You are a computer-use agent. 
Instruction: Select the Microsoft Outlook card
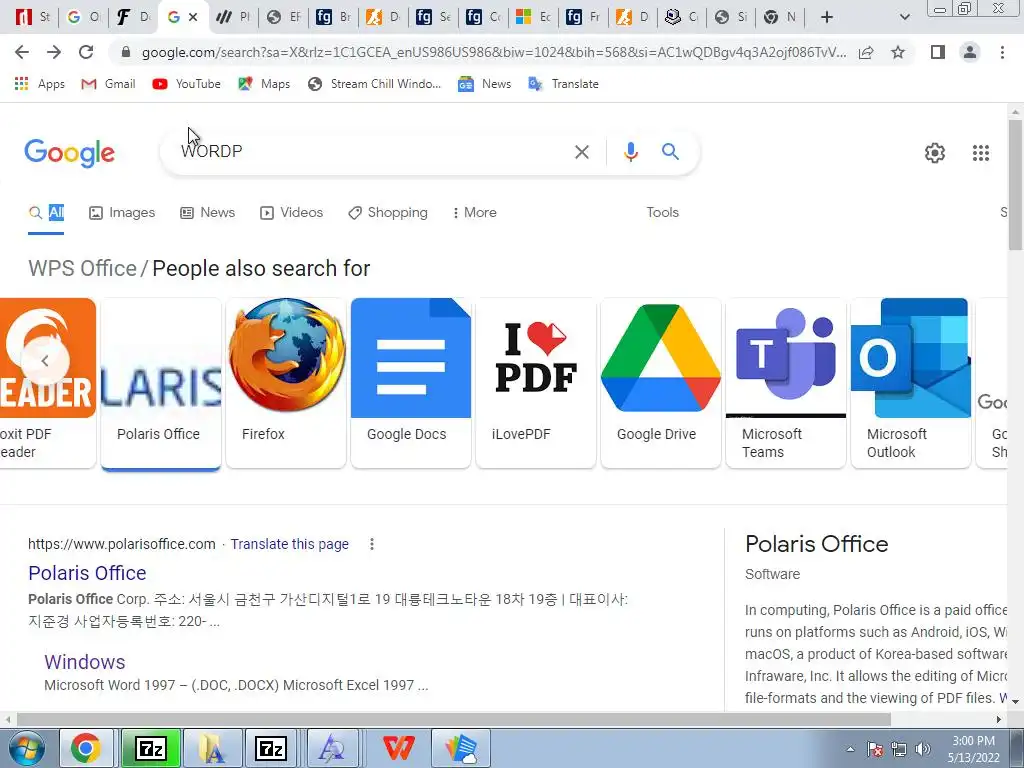[x=911, y=383]
